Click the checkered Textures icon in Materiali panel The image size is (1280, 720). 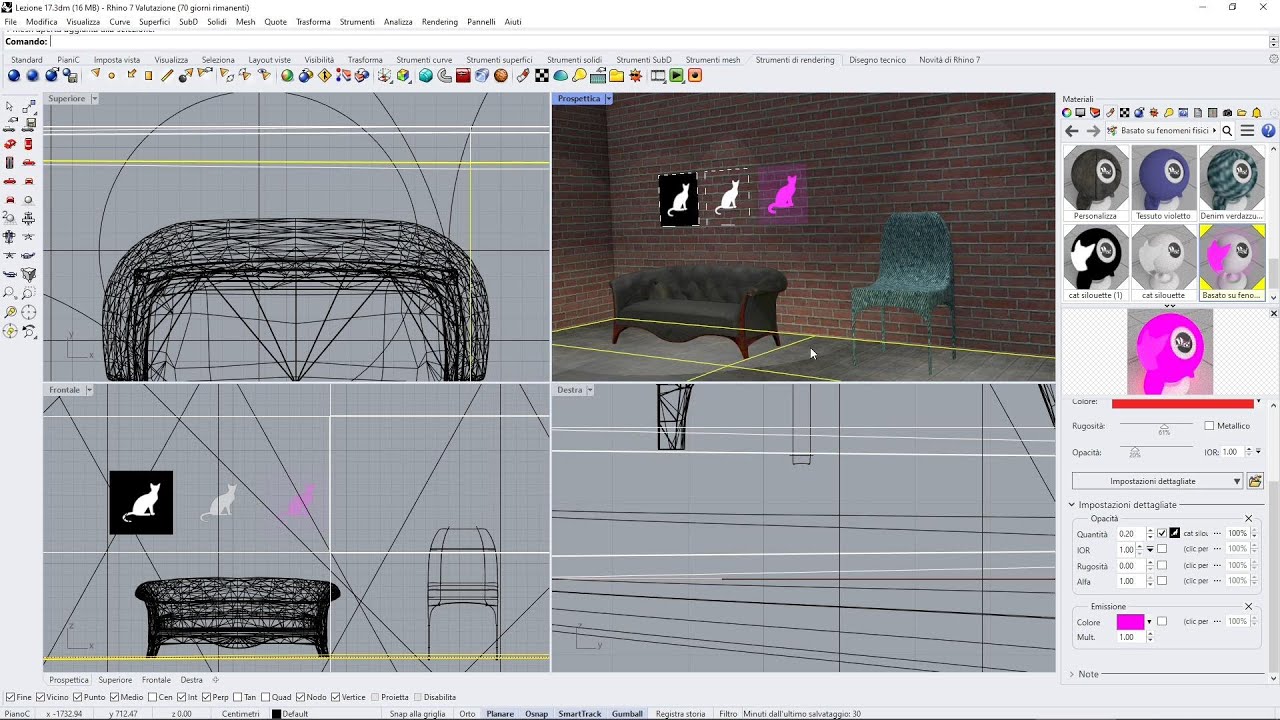(1124, 113)
